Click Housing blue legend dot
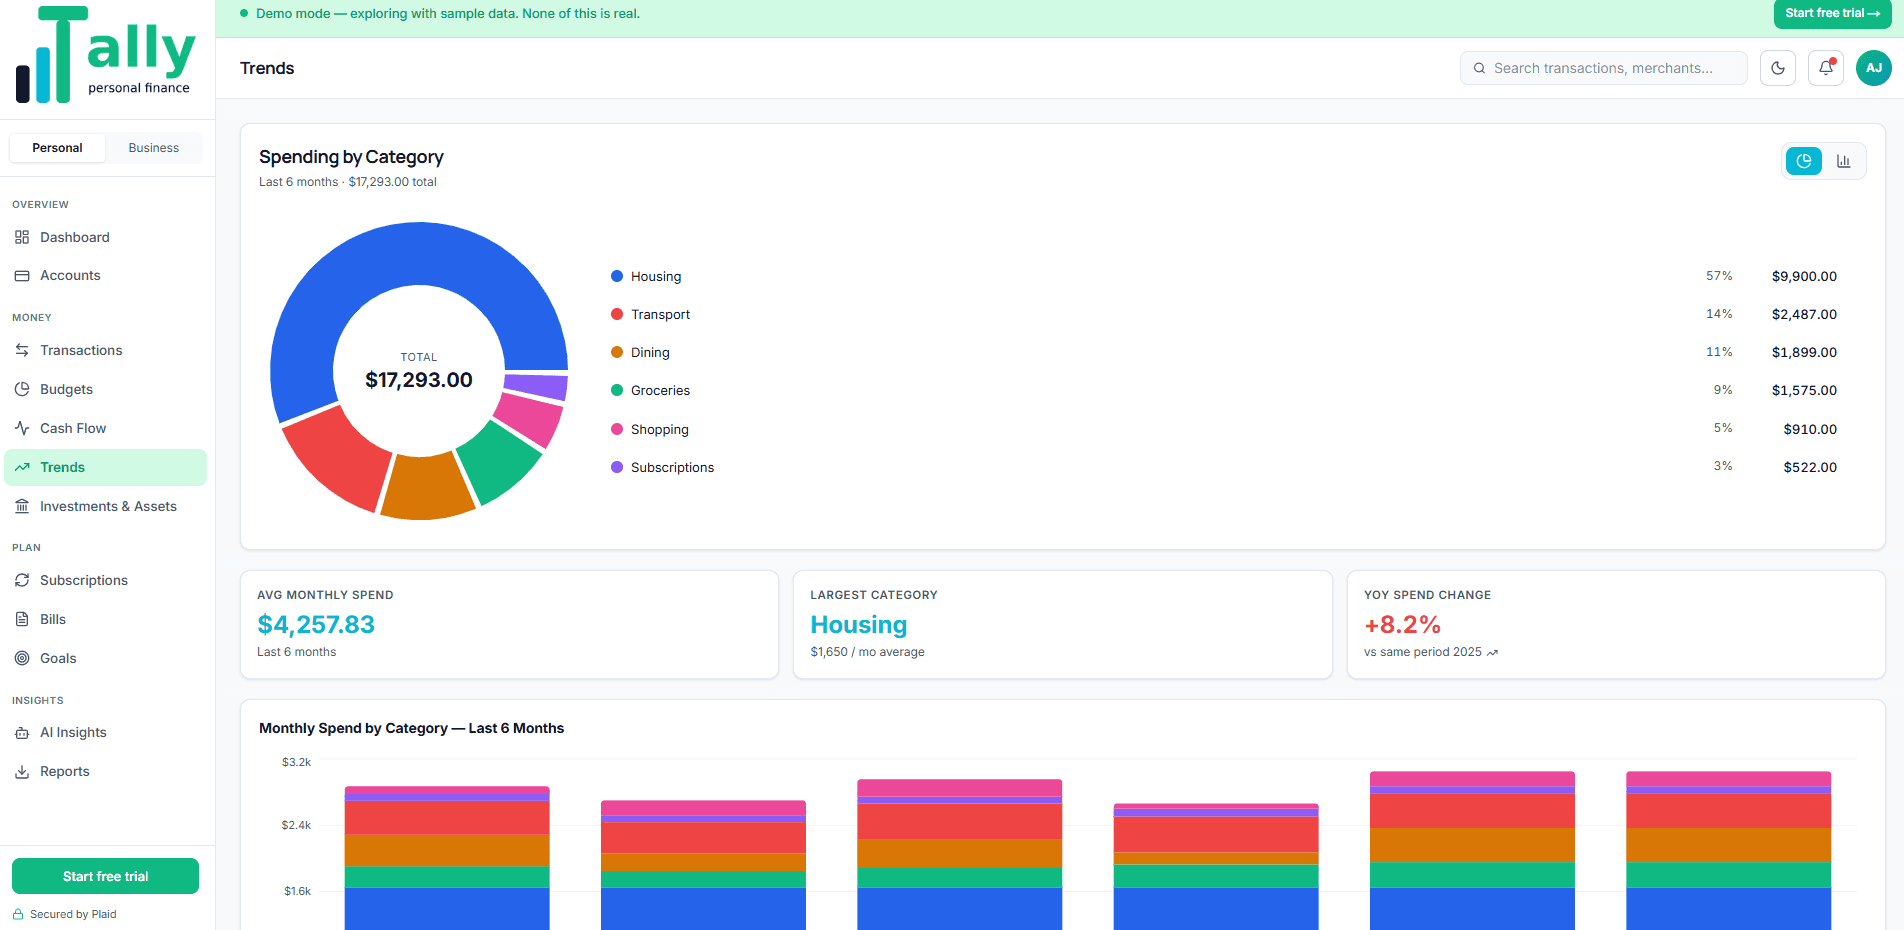Viewport: 1904px width, 930px height. (x=617, y=276)
